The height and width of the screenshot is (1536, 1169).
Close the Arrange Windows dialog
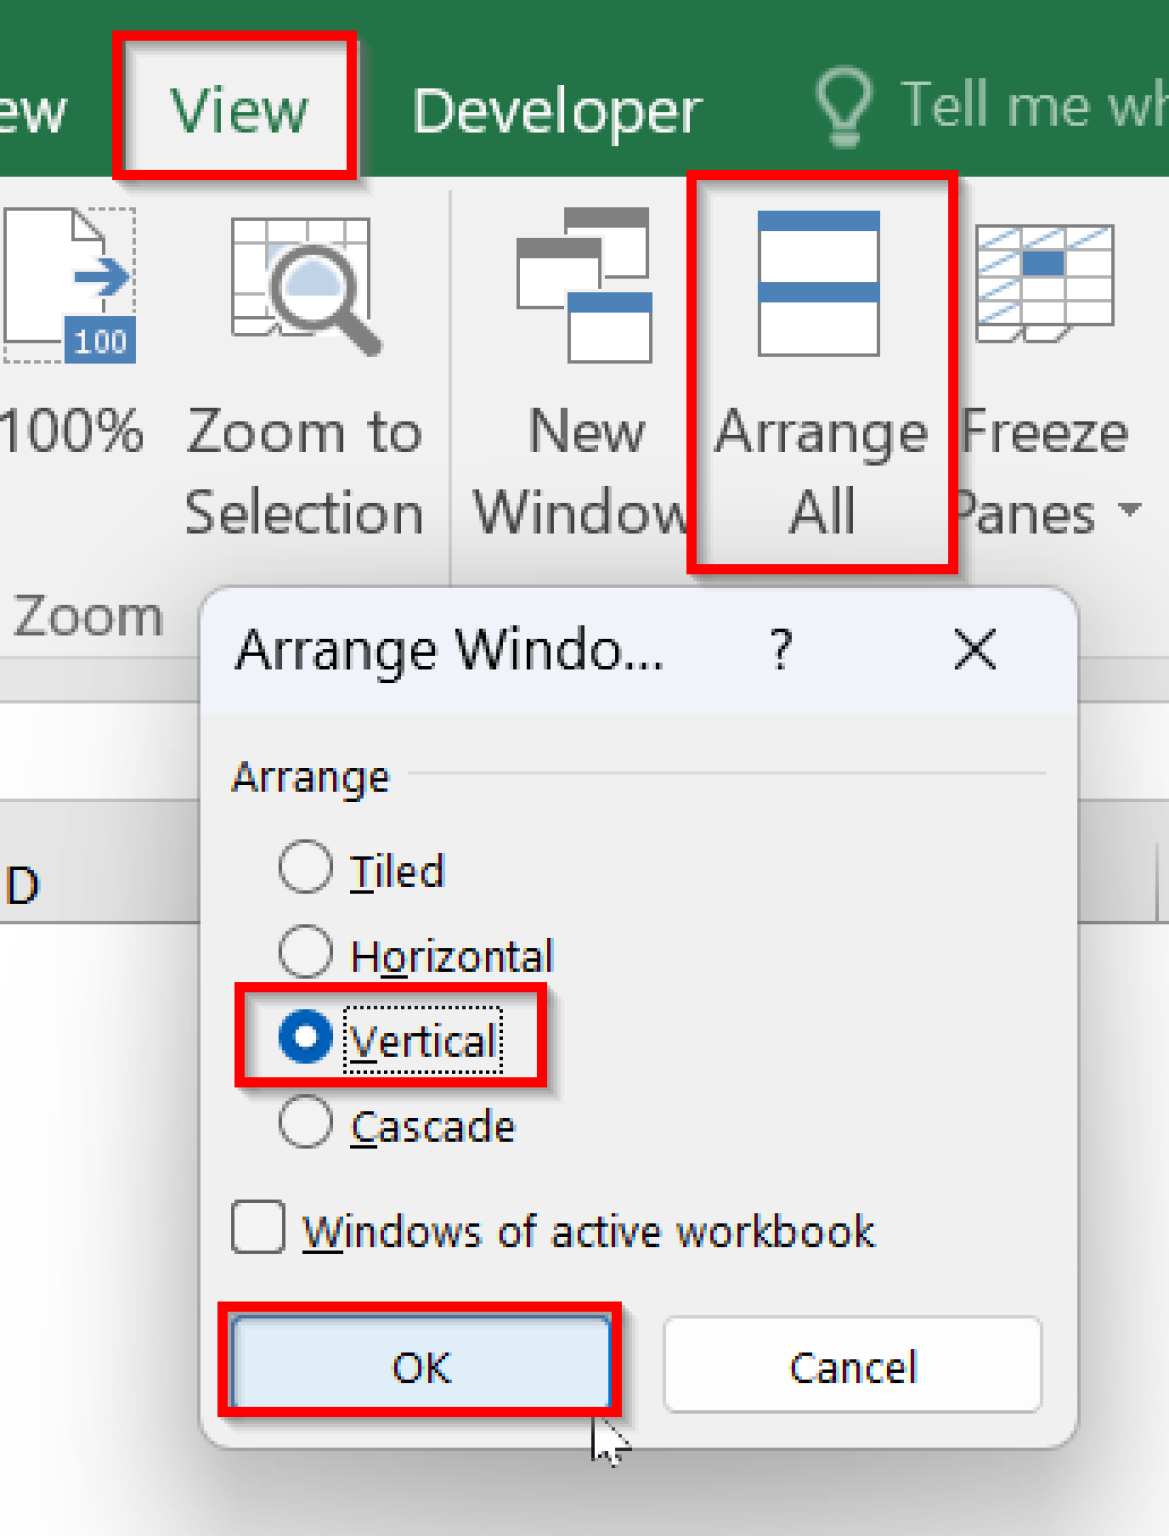974,651
